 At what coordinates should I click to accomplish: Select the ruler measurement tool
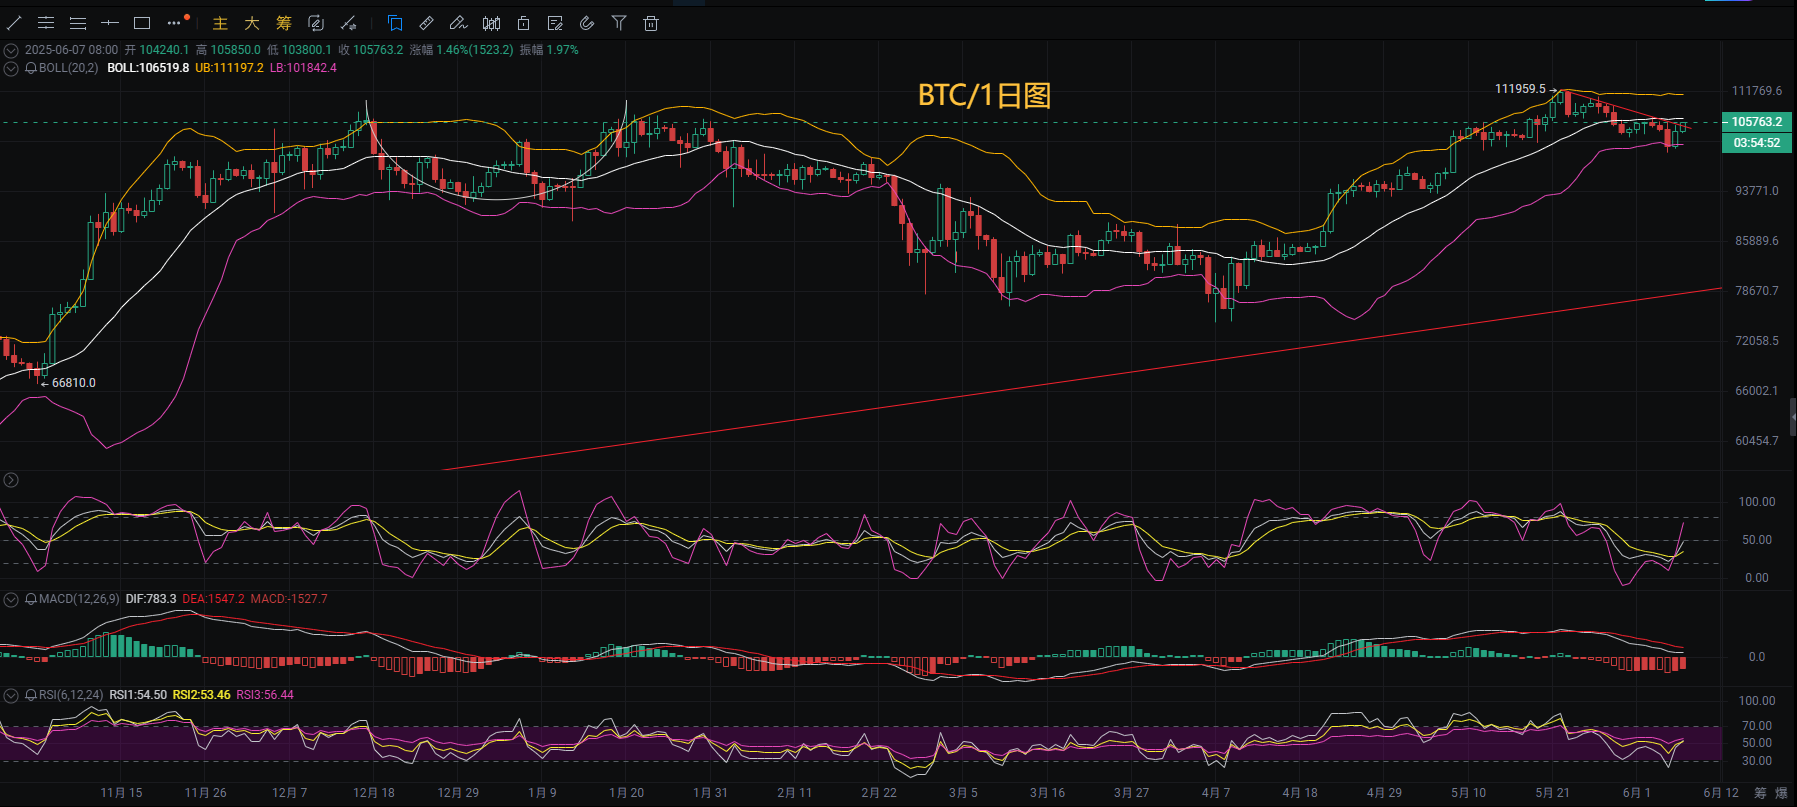pos(426,23)
